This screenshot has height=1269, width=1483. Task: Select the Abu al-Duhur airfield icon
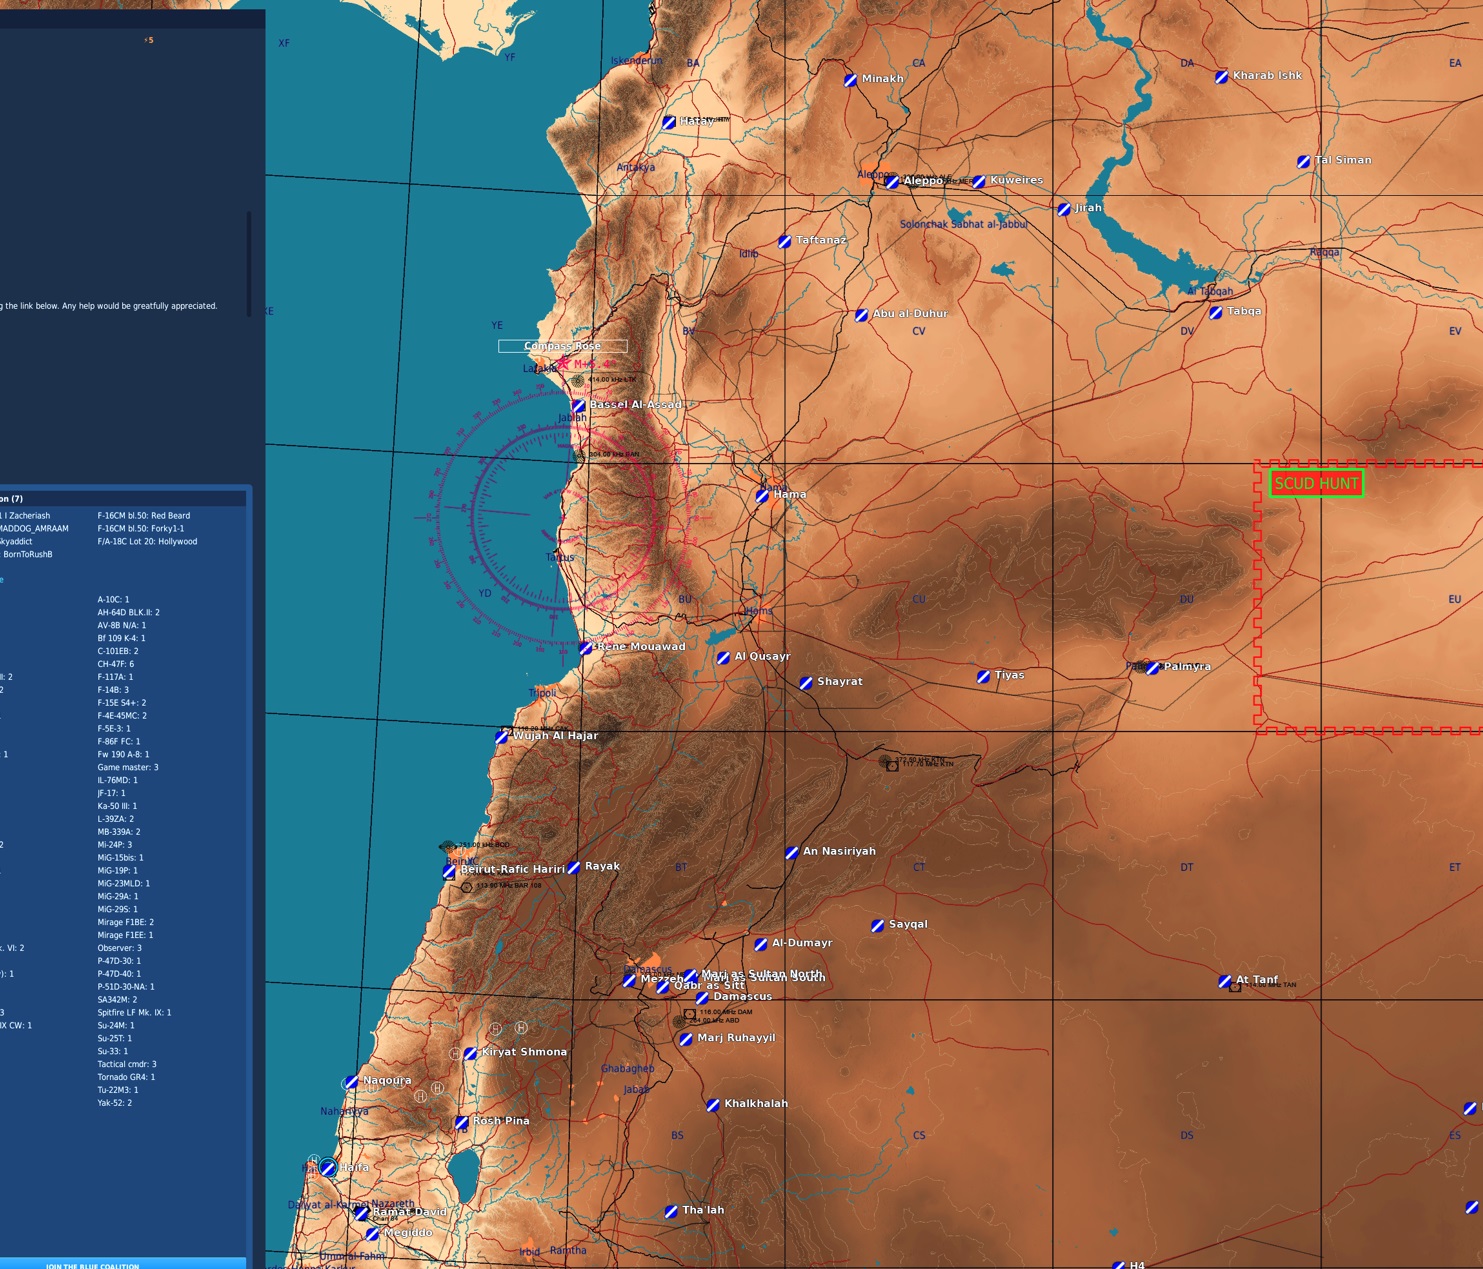(x=862, y=315)
